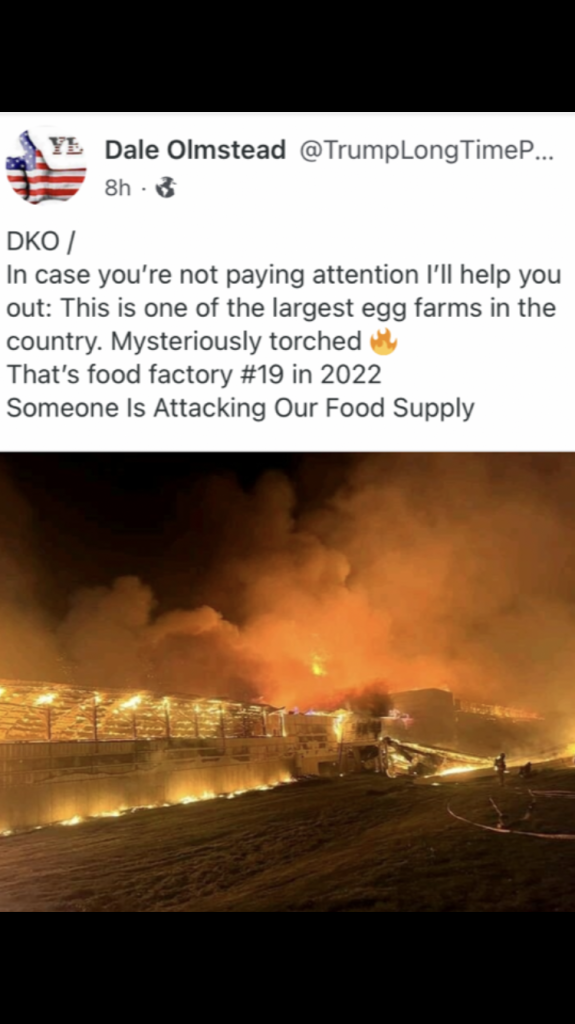Click the text "largest egg farms in the"
The image size is (575, 1024).
pyautogui.click(x=421, y=308)
